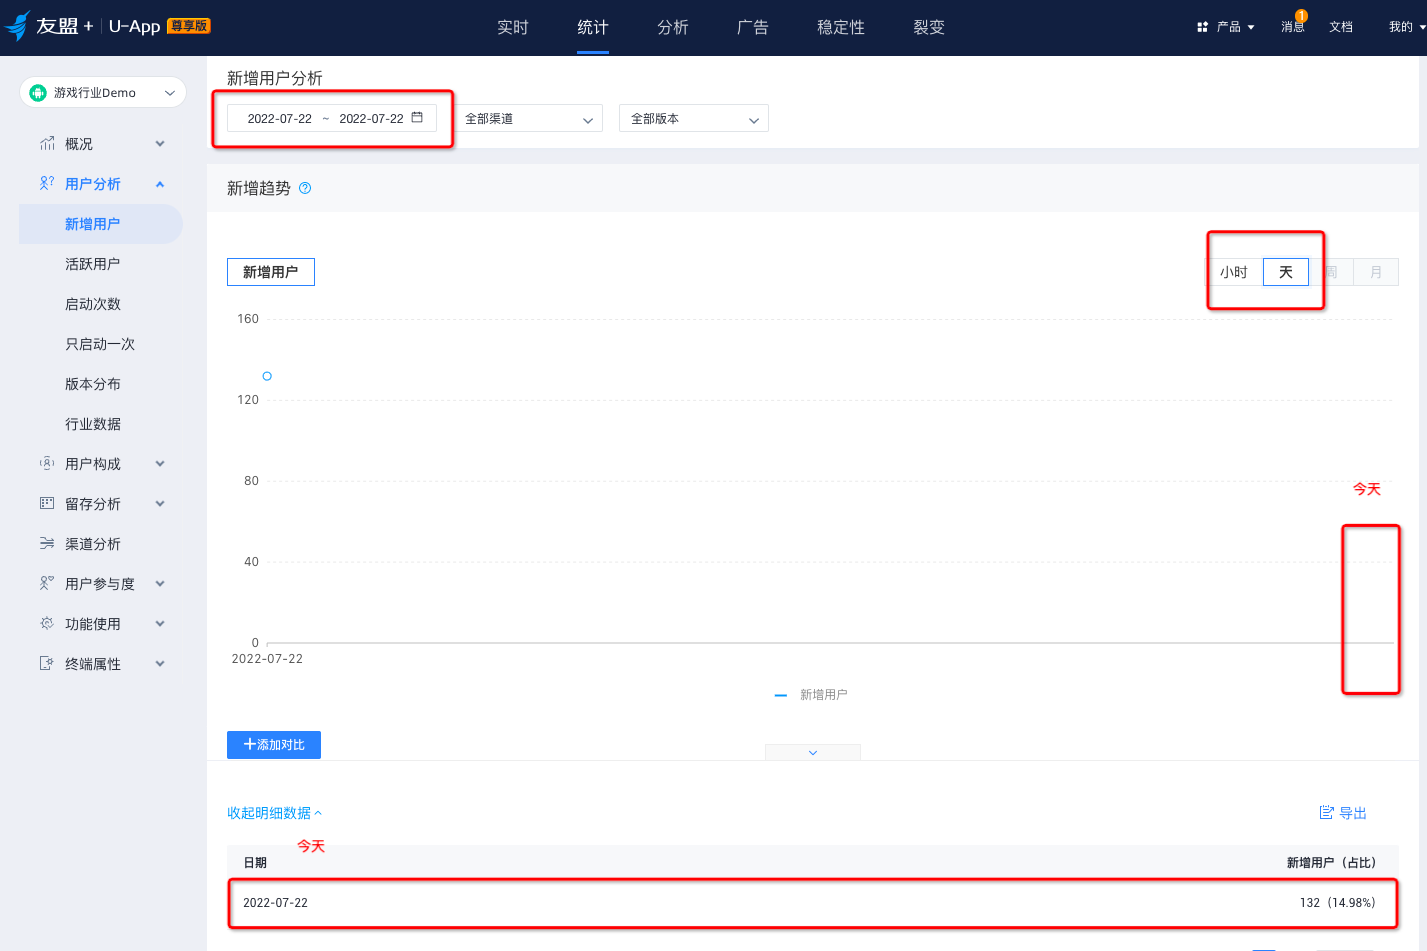Collapse the 用户分析 section

click(x=160, y=184)
